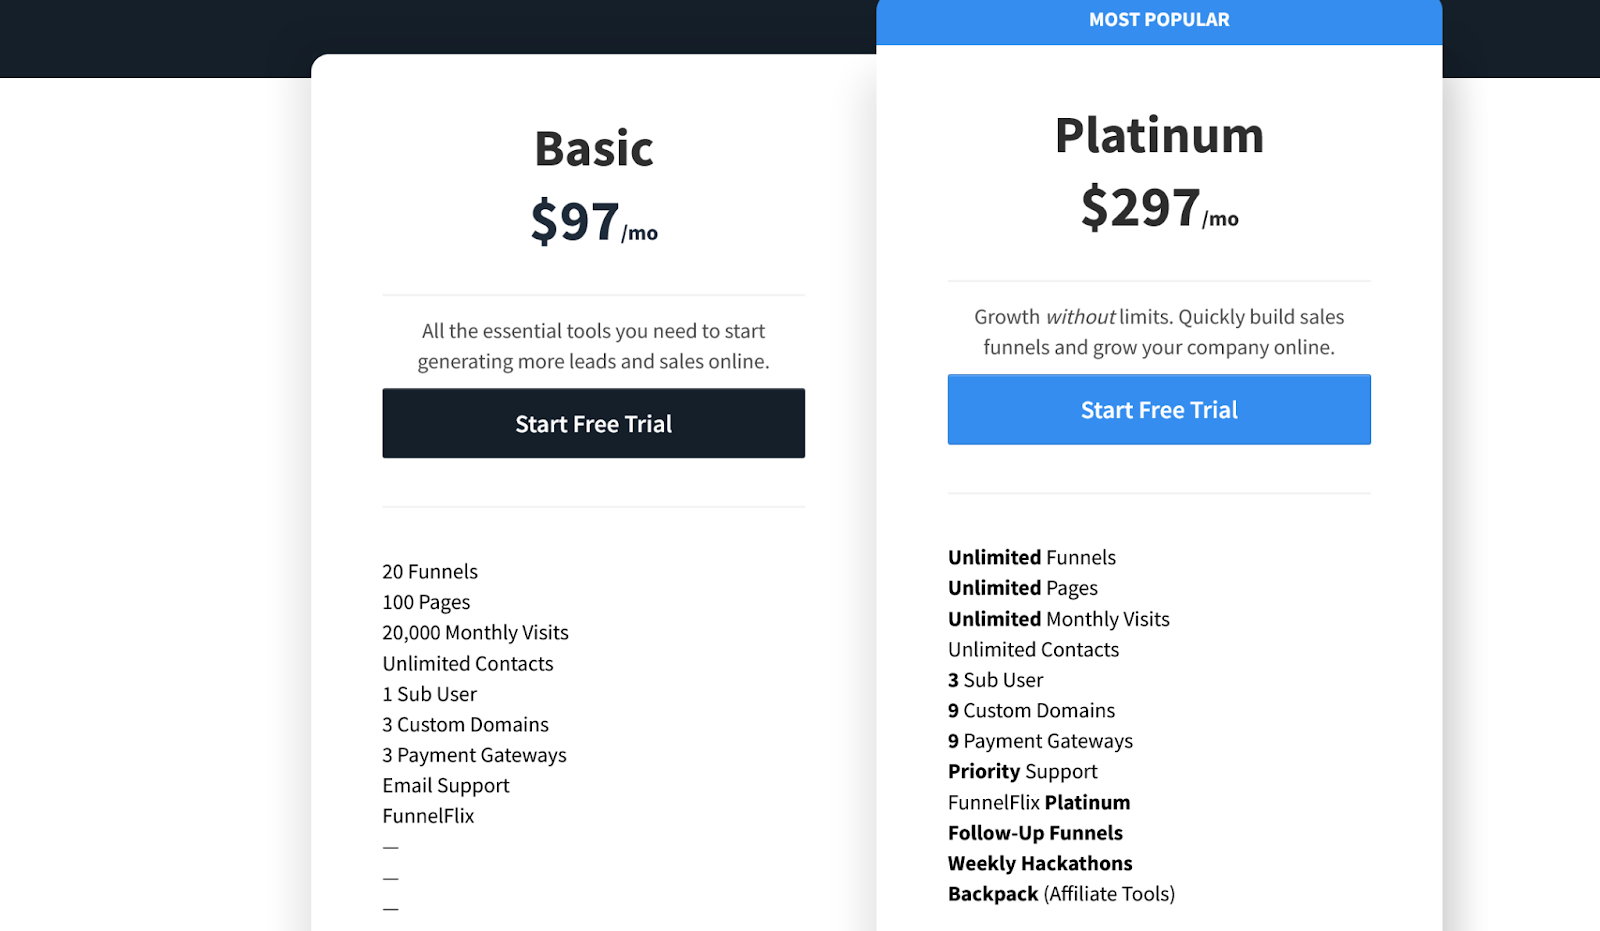The width and height of the screenshot is (1600, 931).
Task: Click the Basic plan Start Free Trial button
Action: (593, 423)
